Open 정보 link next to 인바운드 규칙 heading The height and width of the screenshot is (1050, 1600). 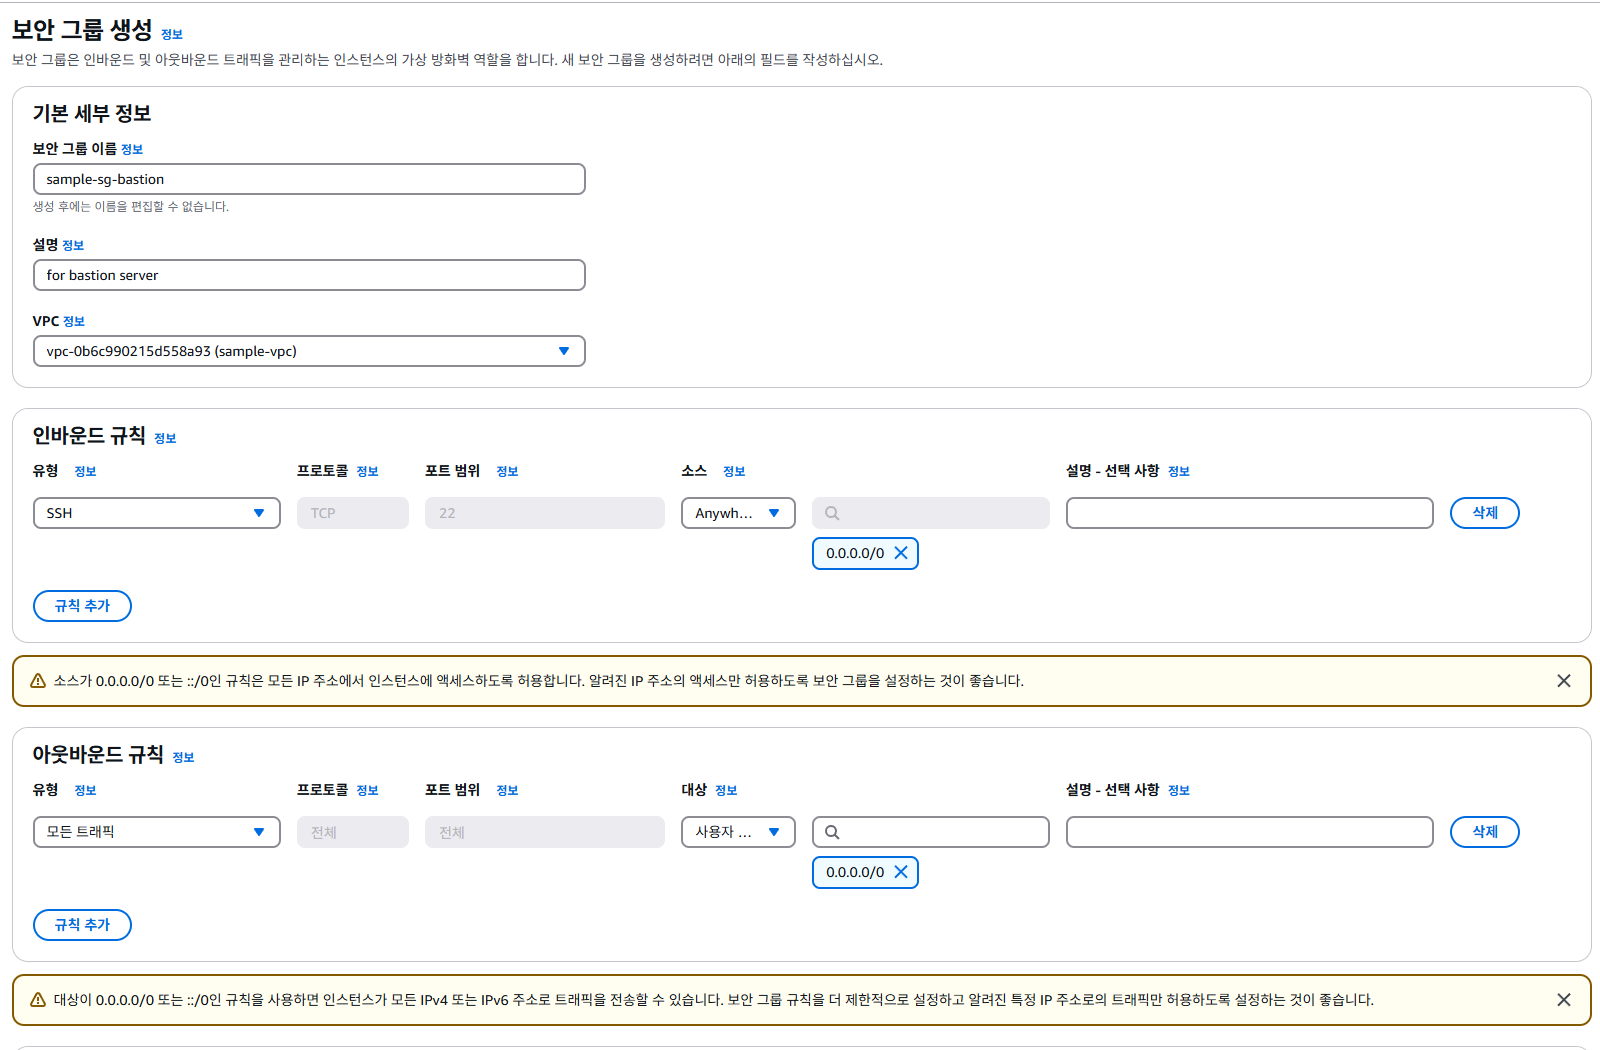tap(165, 438)
